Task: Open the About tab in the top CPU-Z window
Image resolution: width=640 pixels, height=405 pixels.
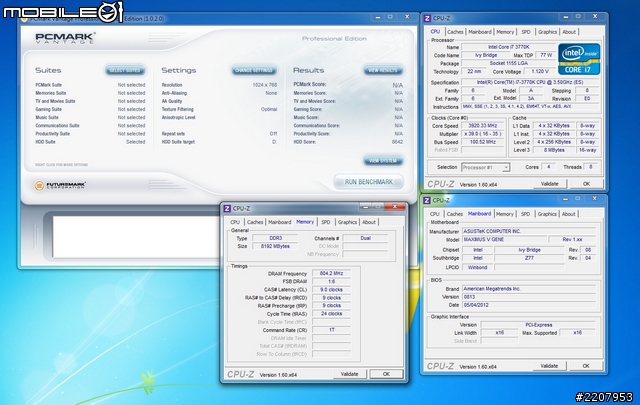Action: 569,32
